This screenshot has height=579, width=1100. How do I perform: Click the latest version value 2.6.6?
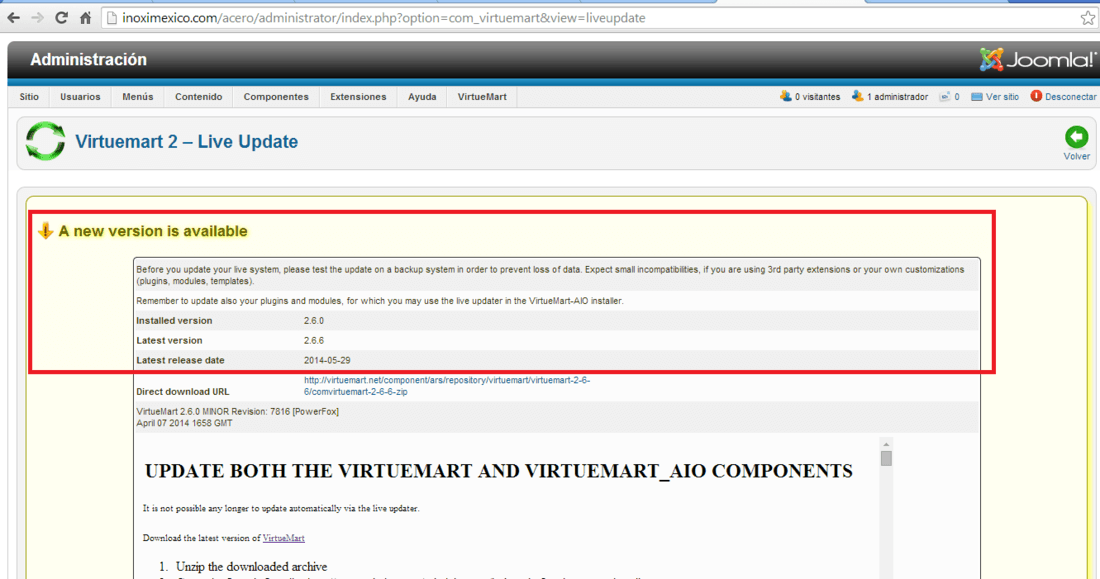coord(314,340)
